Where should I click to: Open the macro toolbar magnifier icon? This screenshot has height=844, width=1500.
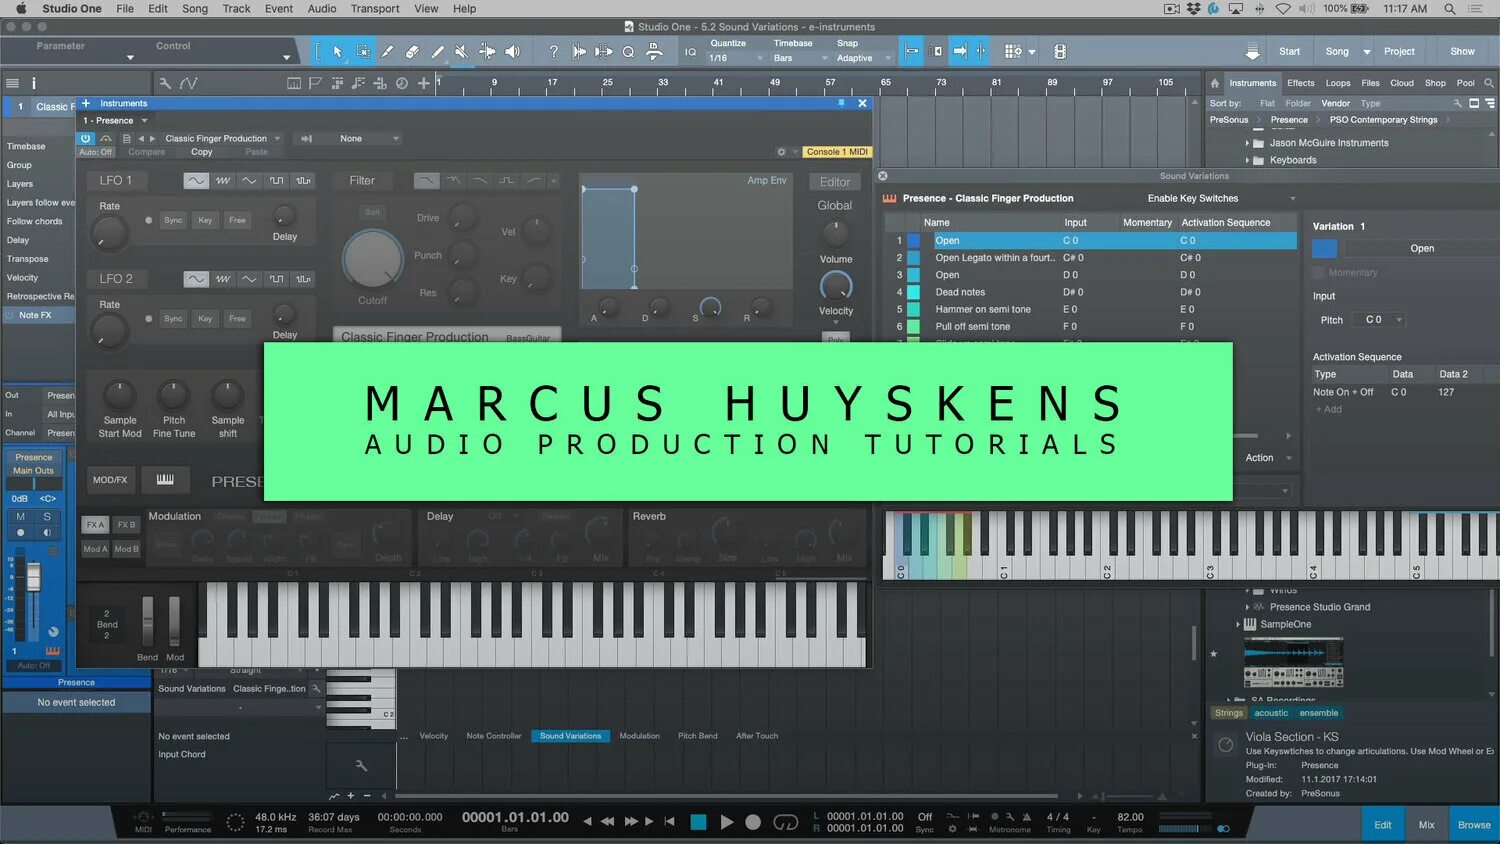(628, 51)
